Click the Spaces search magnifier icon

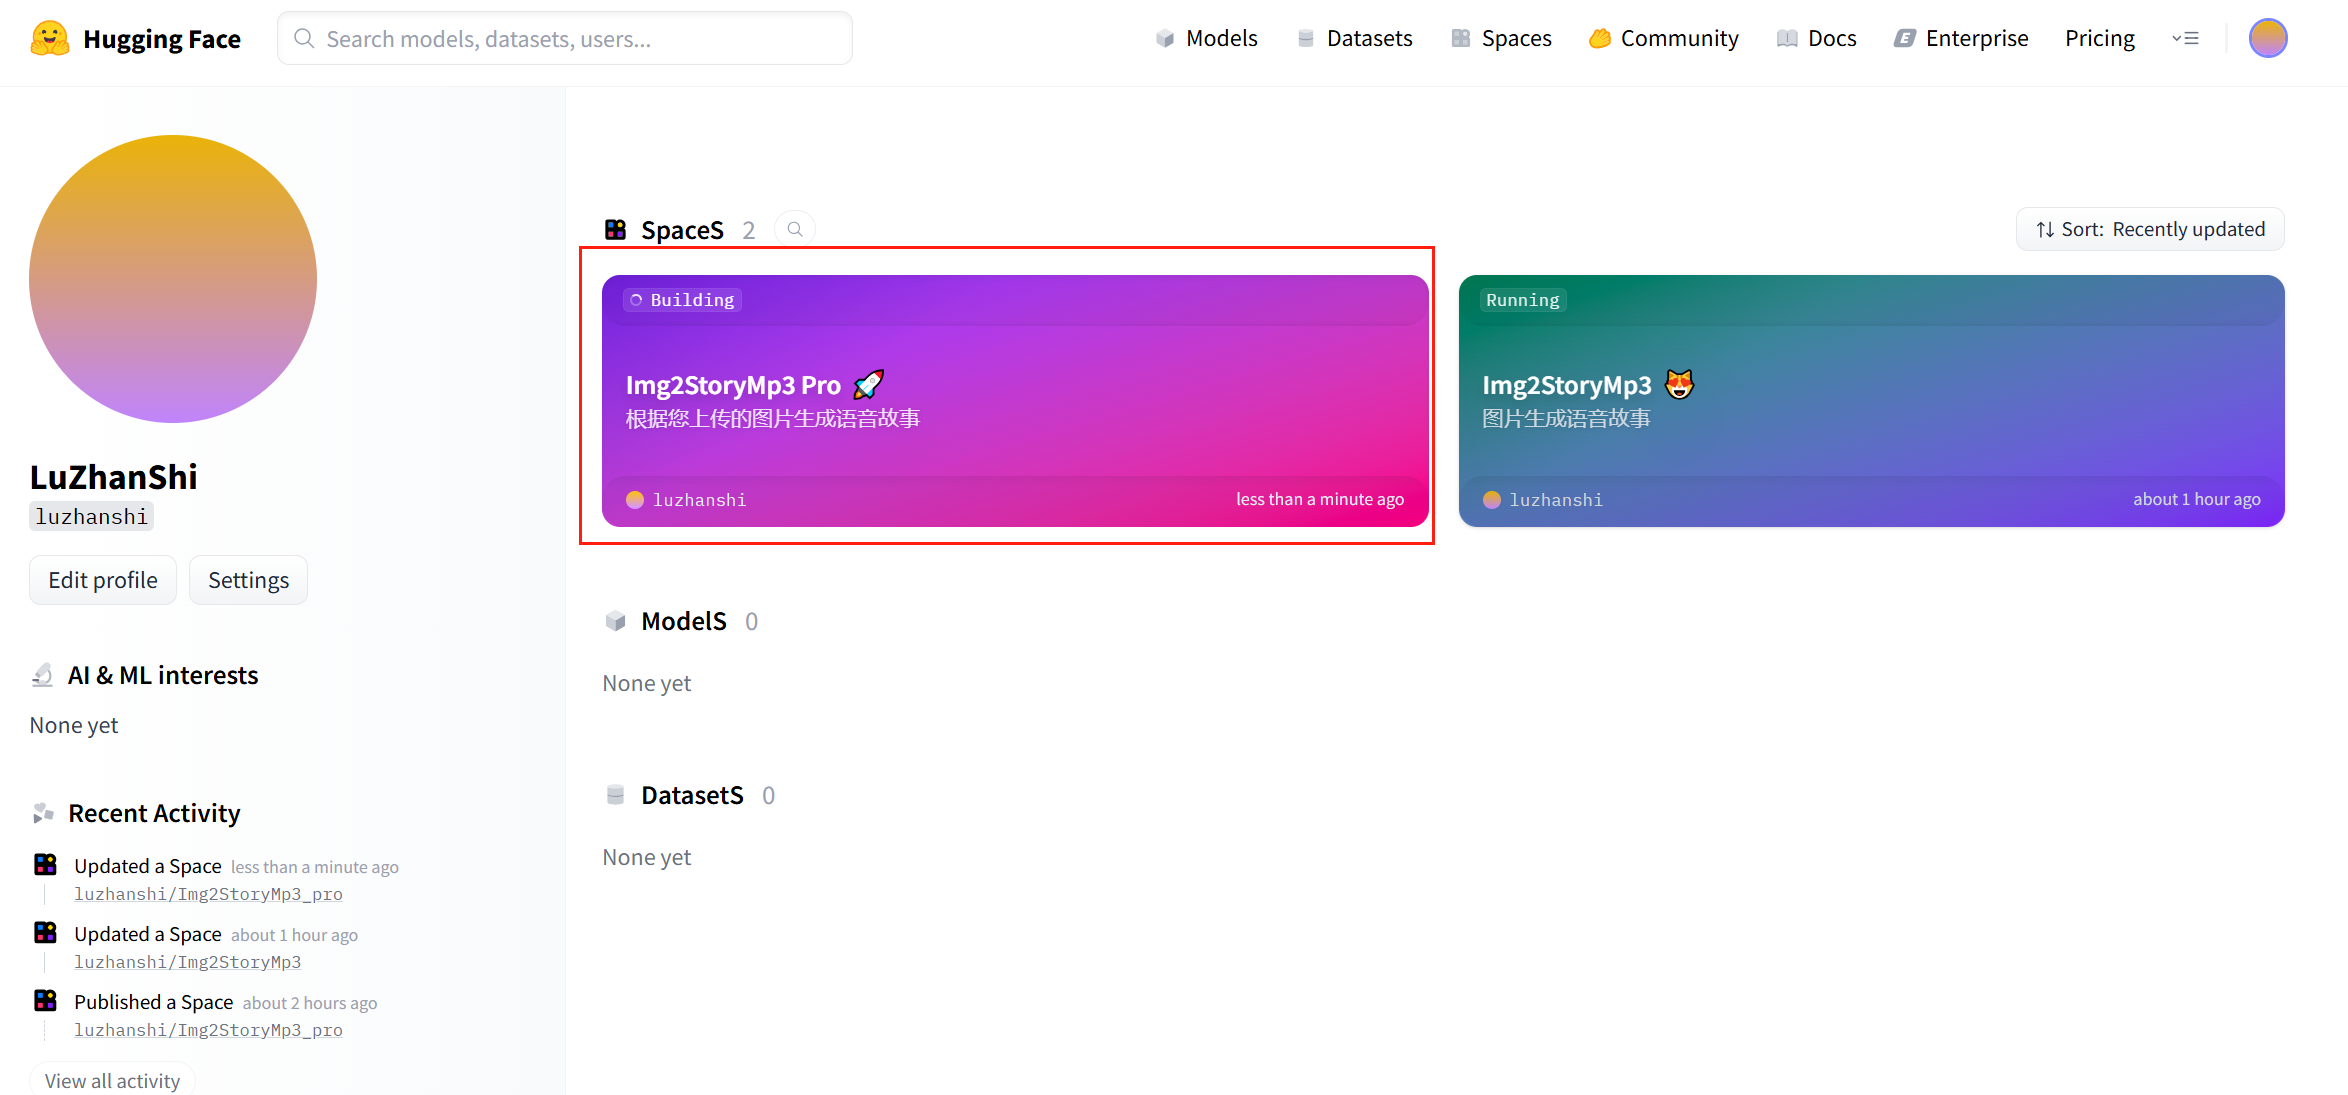[x=795, y=230]
